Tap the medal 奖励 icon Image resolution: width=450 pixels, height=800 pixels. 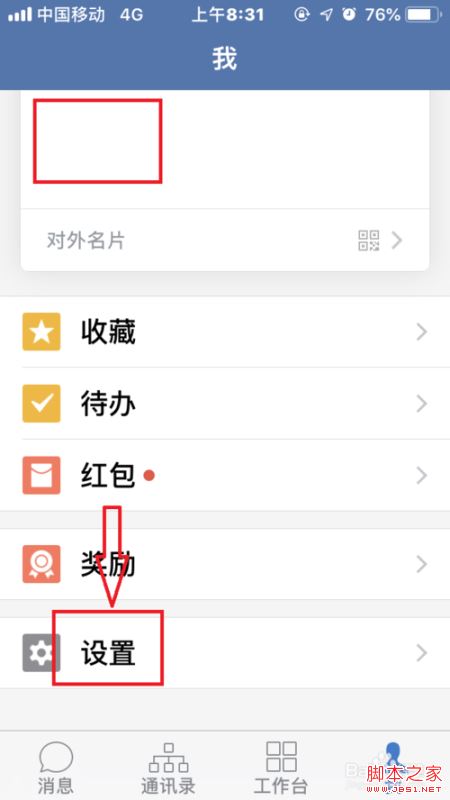pyautogui.click(x=41, y=564)
